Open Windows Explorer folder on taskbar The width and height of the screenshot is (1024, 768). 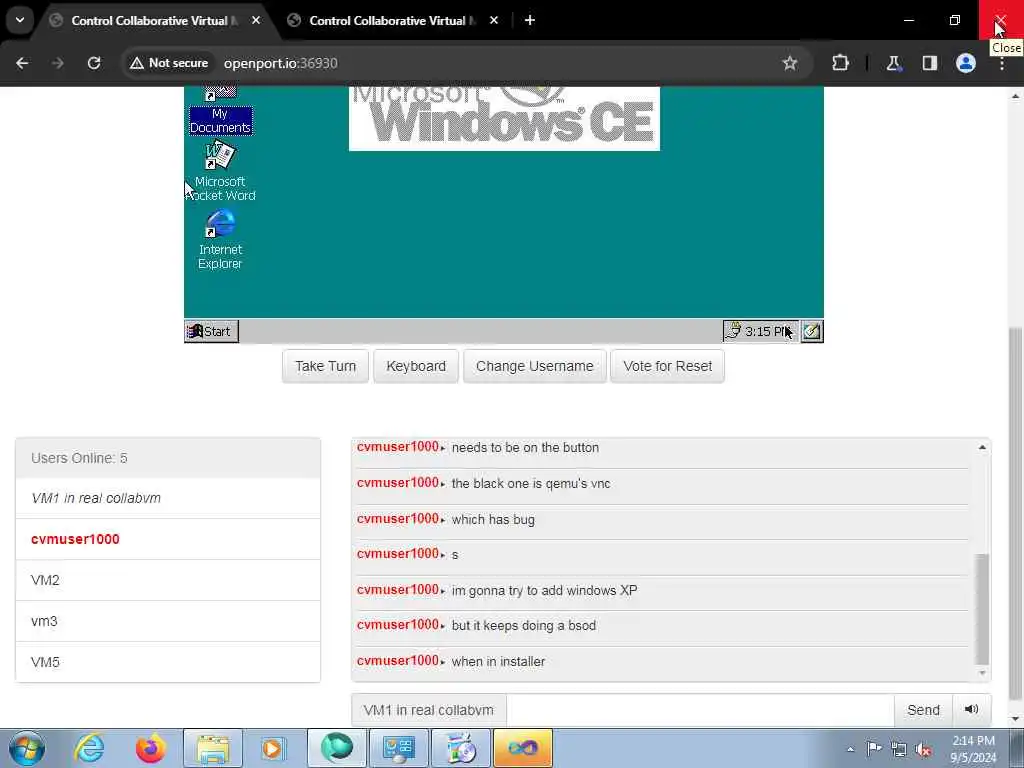tap(213, 748)
